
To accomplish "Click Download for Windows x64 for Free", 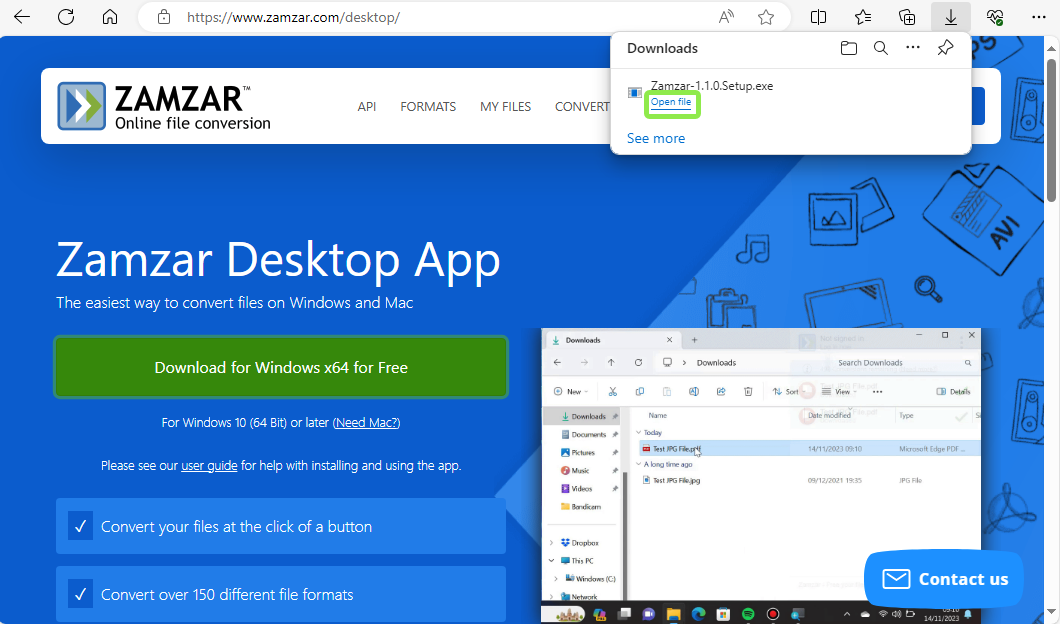I will tap(281, 368).
